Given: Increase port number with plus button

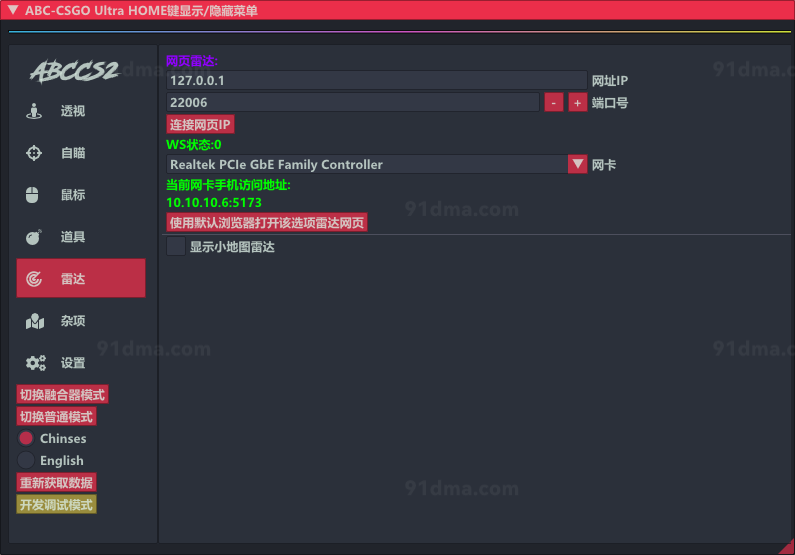Looking at the screenshot, I should pos(577,102).
